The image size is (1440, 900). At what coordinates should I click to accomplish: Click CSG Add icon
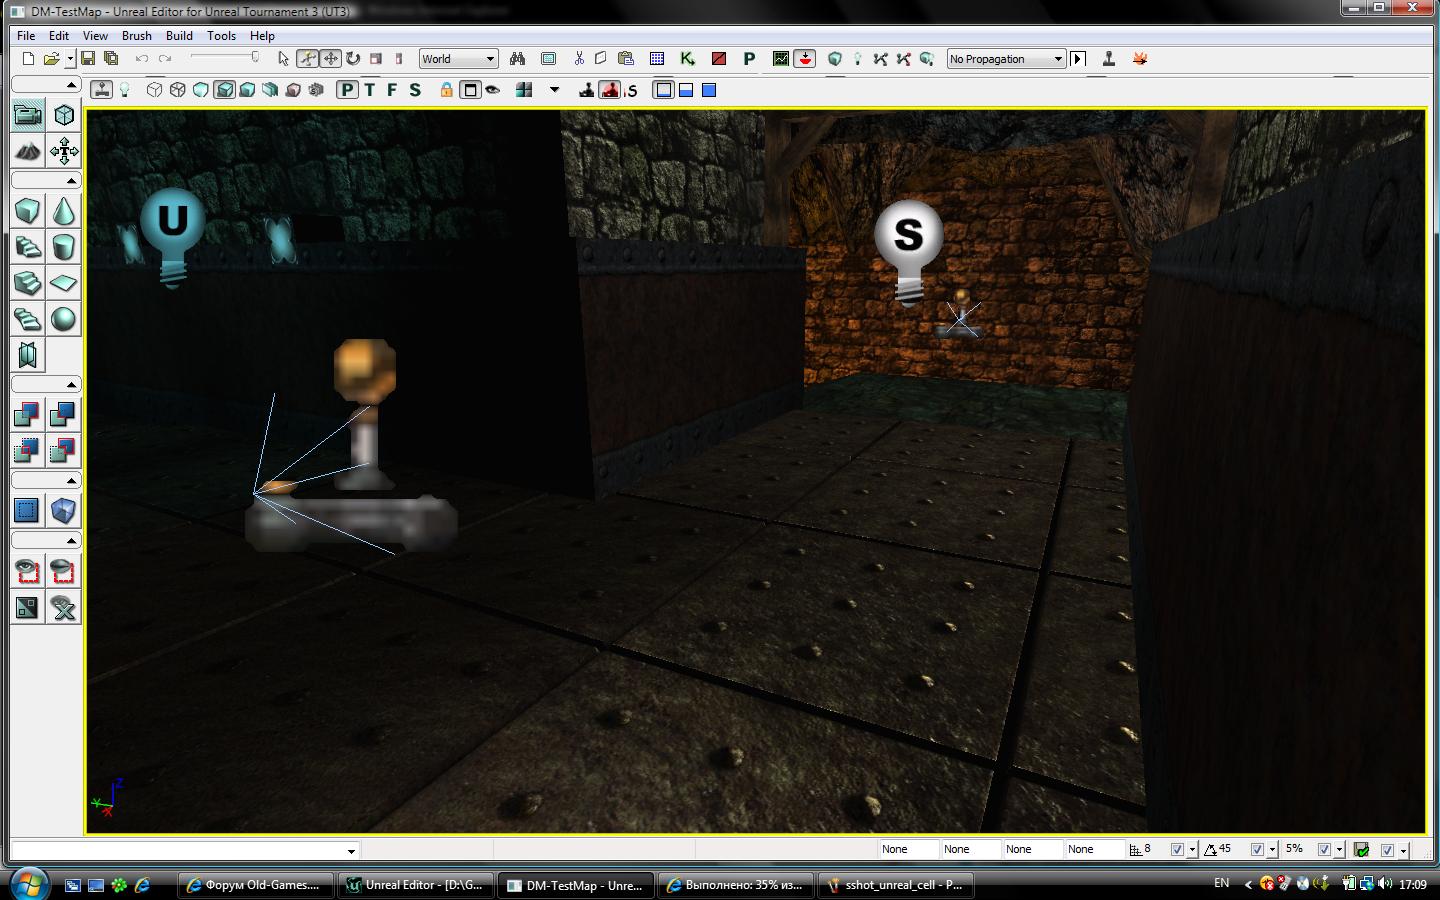click(28, 414)
